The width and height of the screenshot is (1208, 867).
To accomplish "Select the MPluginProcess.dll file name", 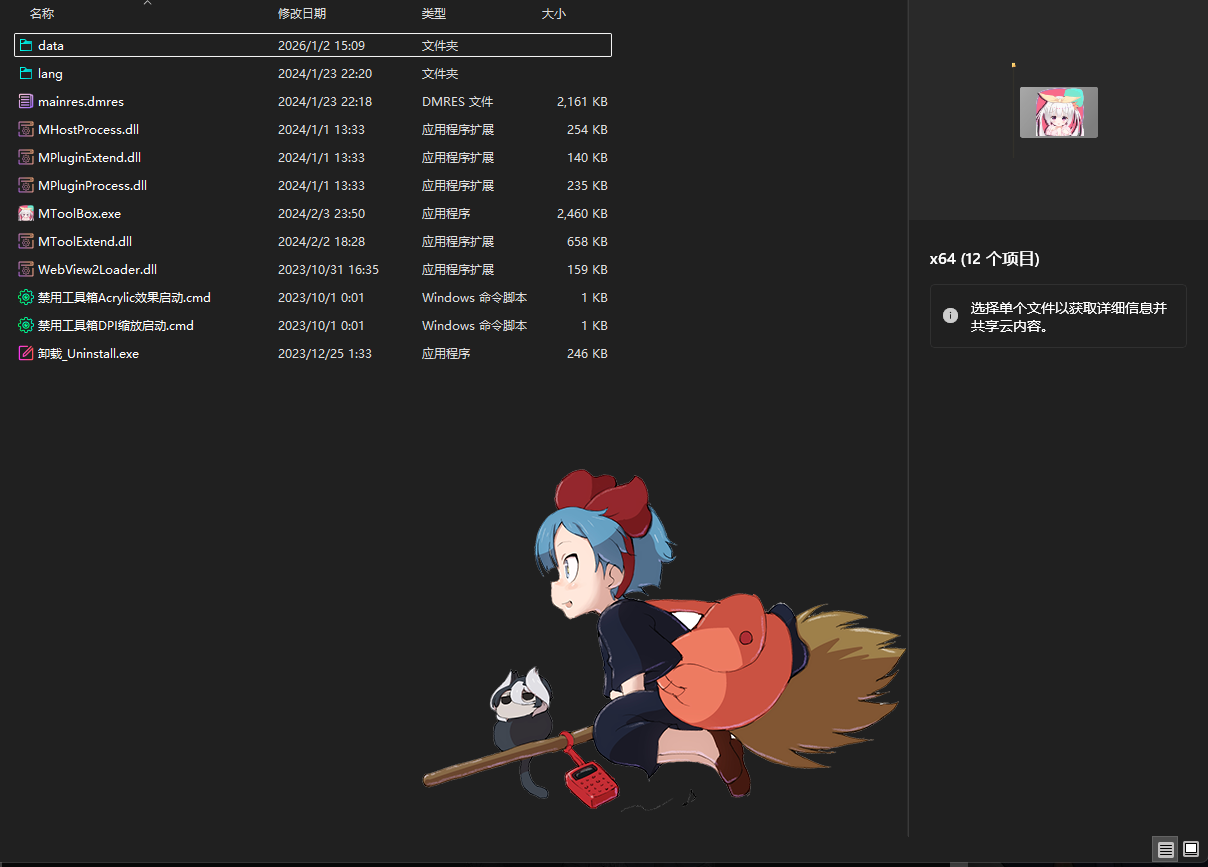I will coord(92,185).
